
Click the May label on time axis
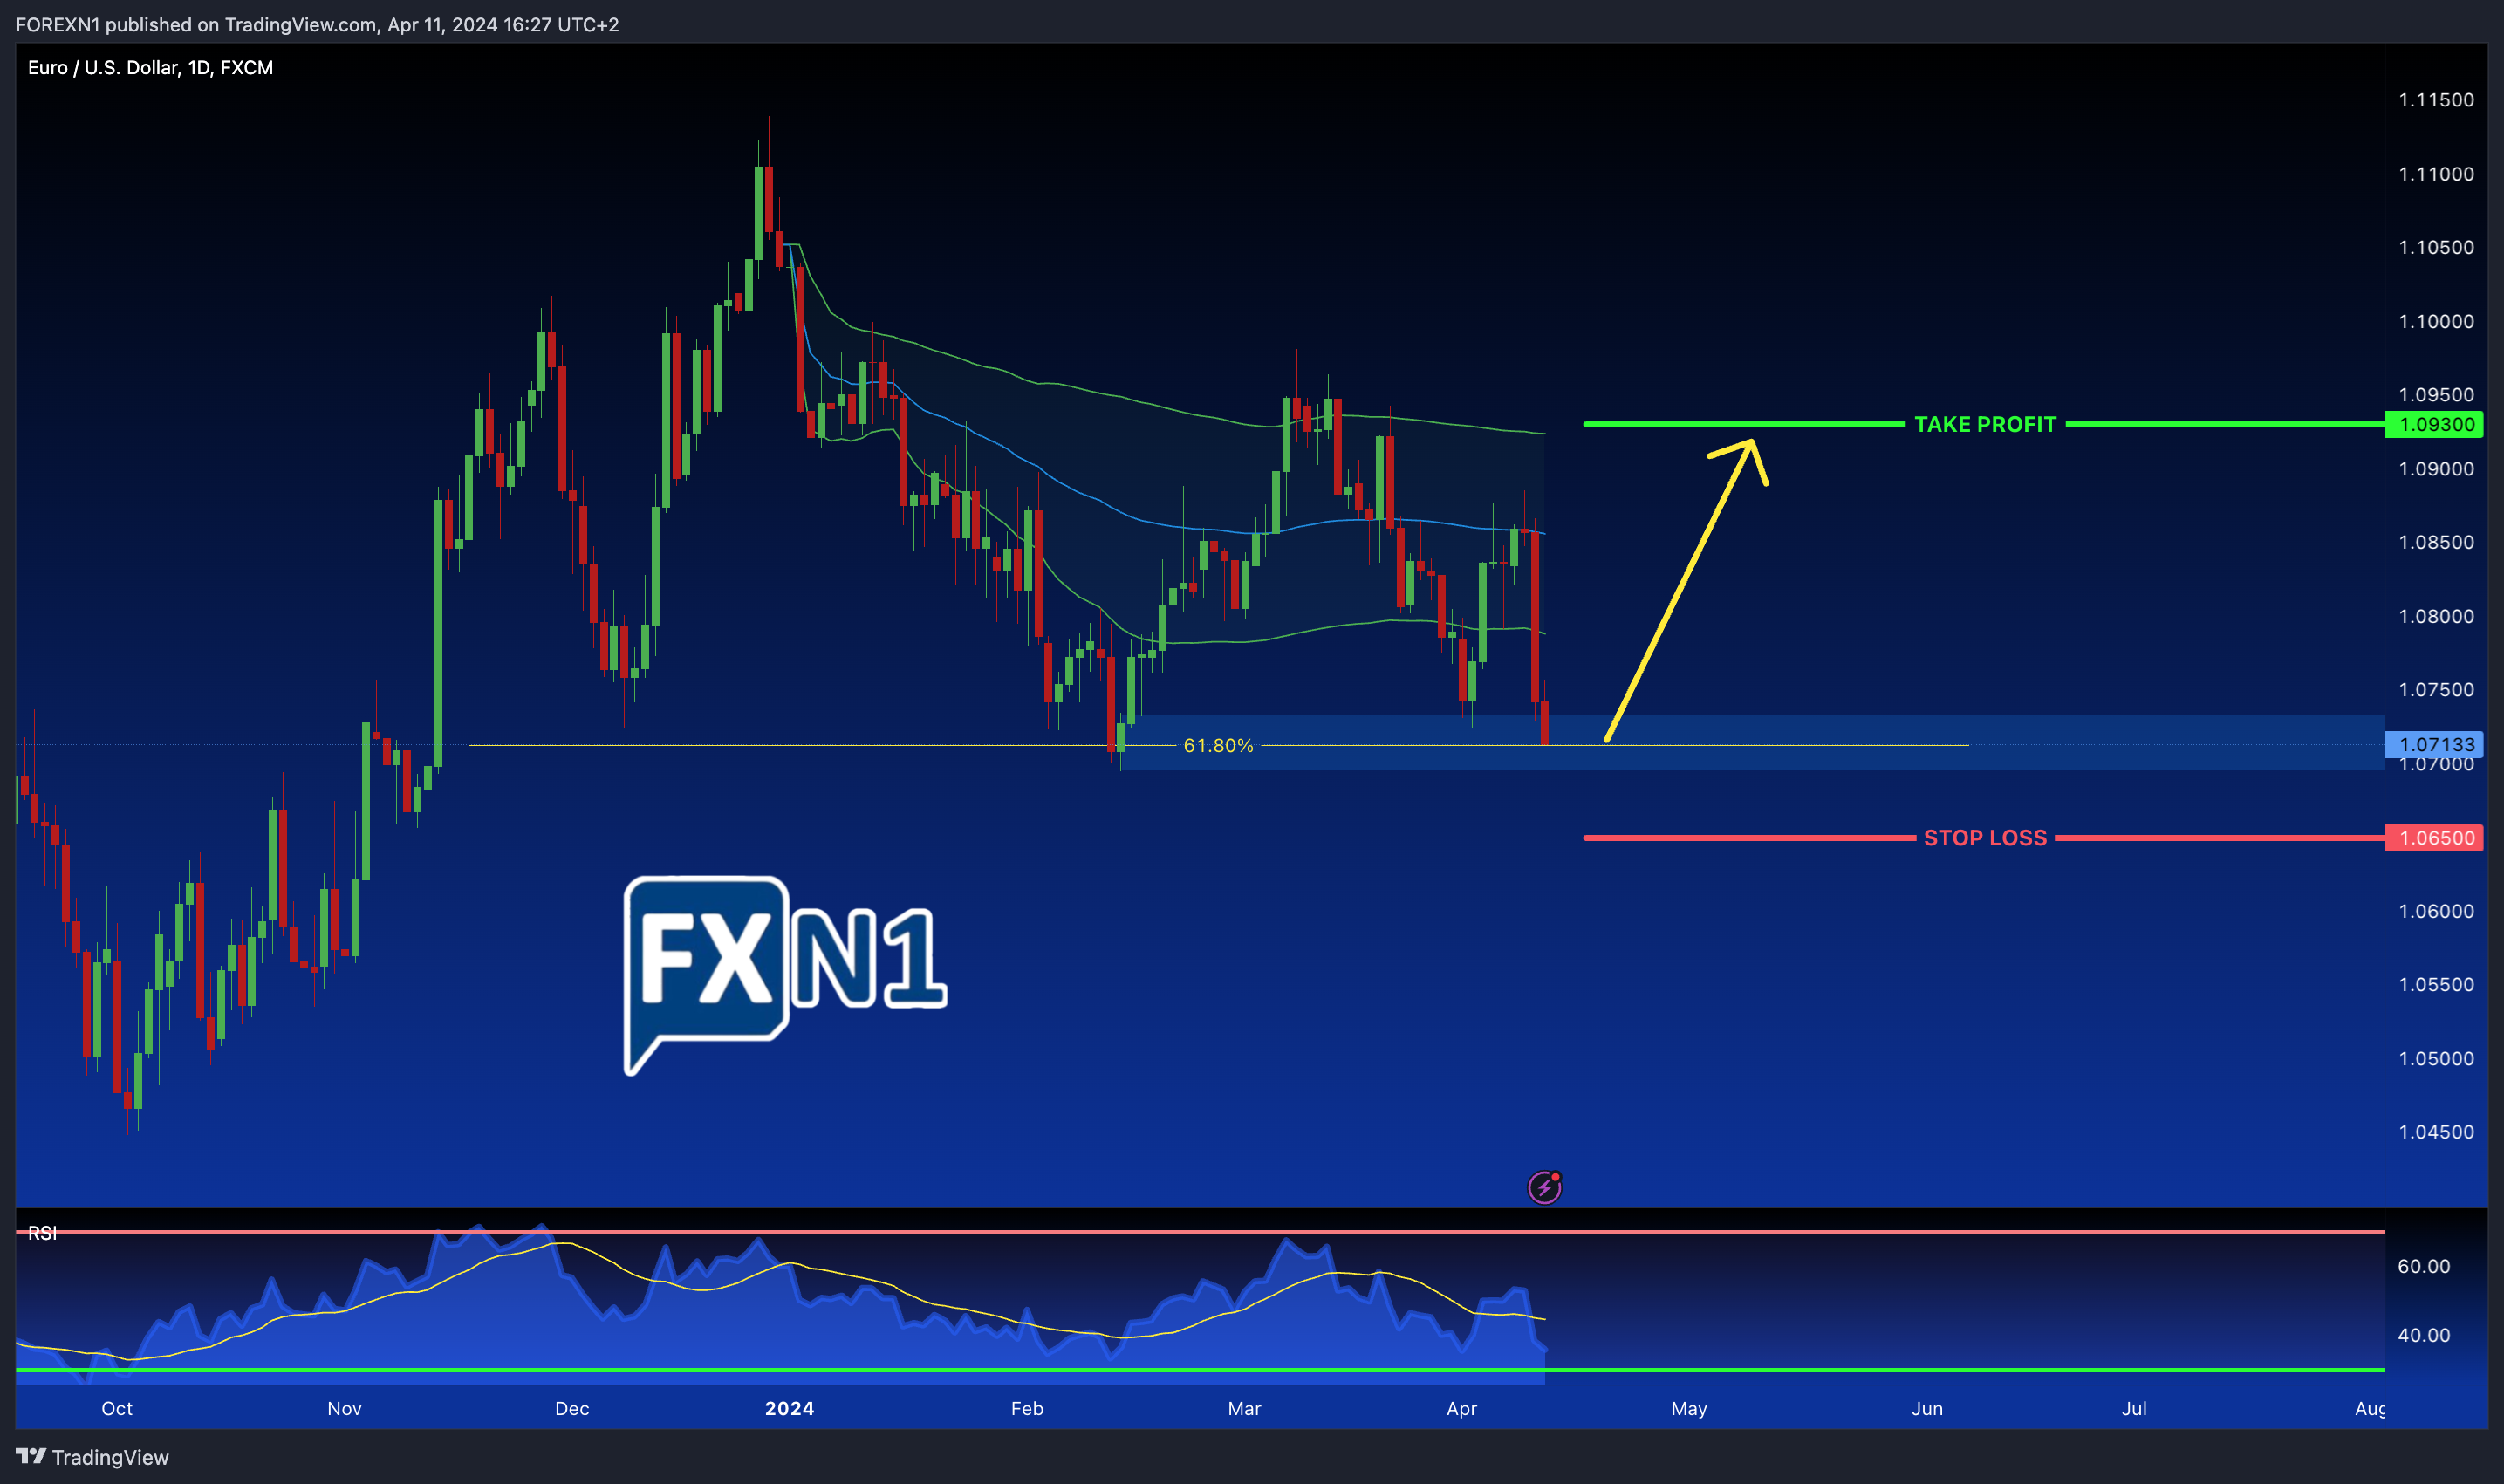(1689, 1408)
